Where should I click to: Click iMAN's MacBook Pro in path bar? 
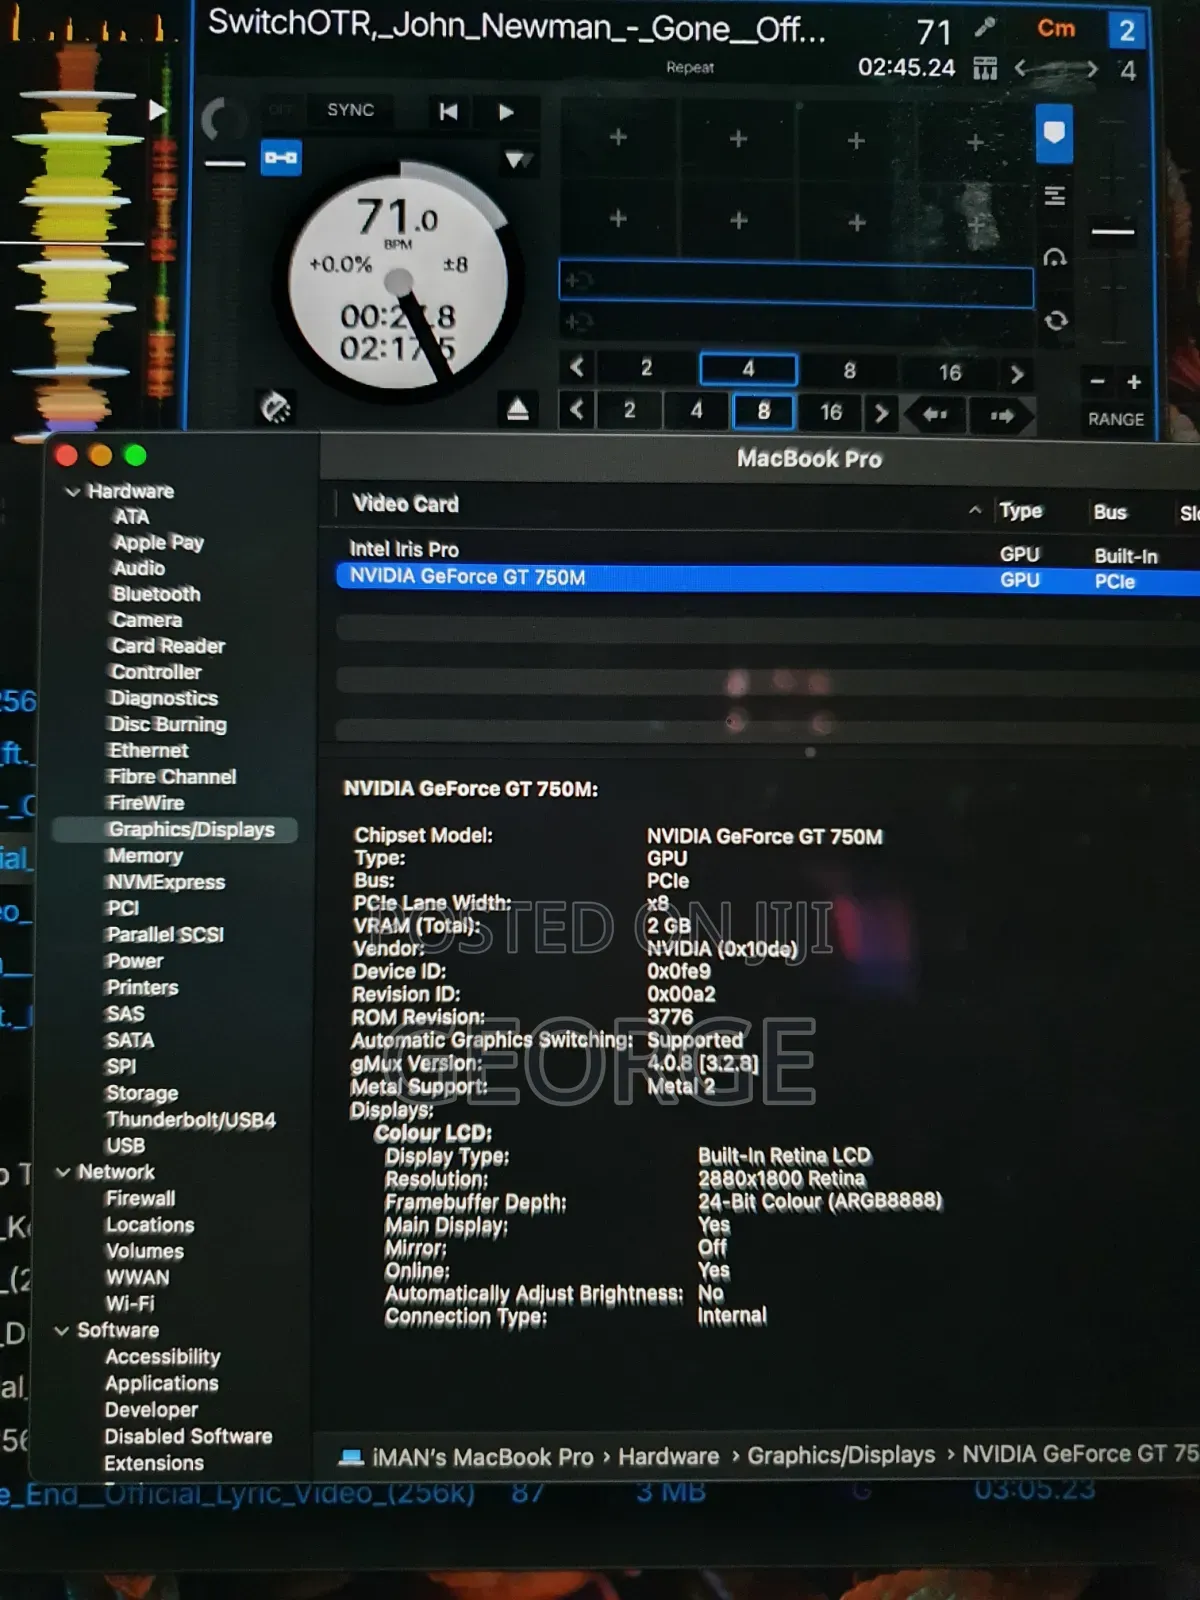[482, 1458]
